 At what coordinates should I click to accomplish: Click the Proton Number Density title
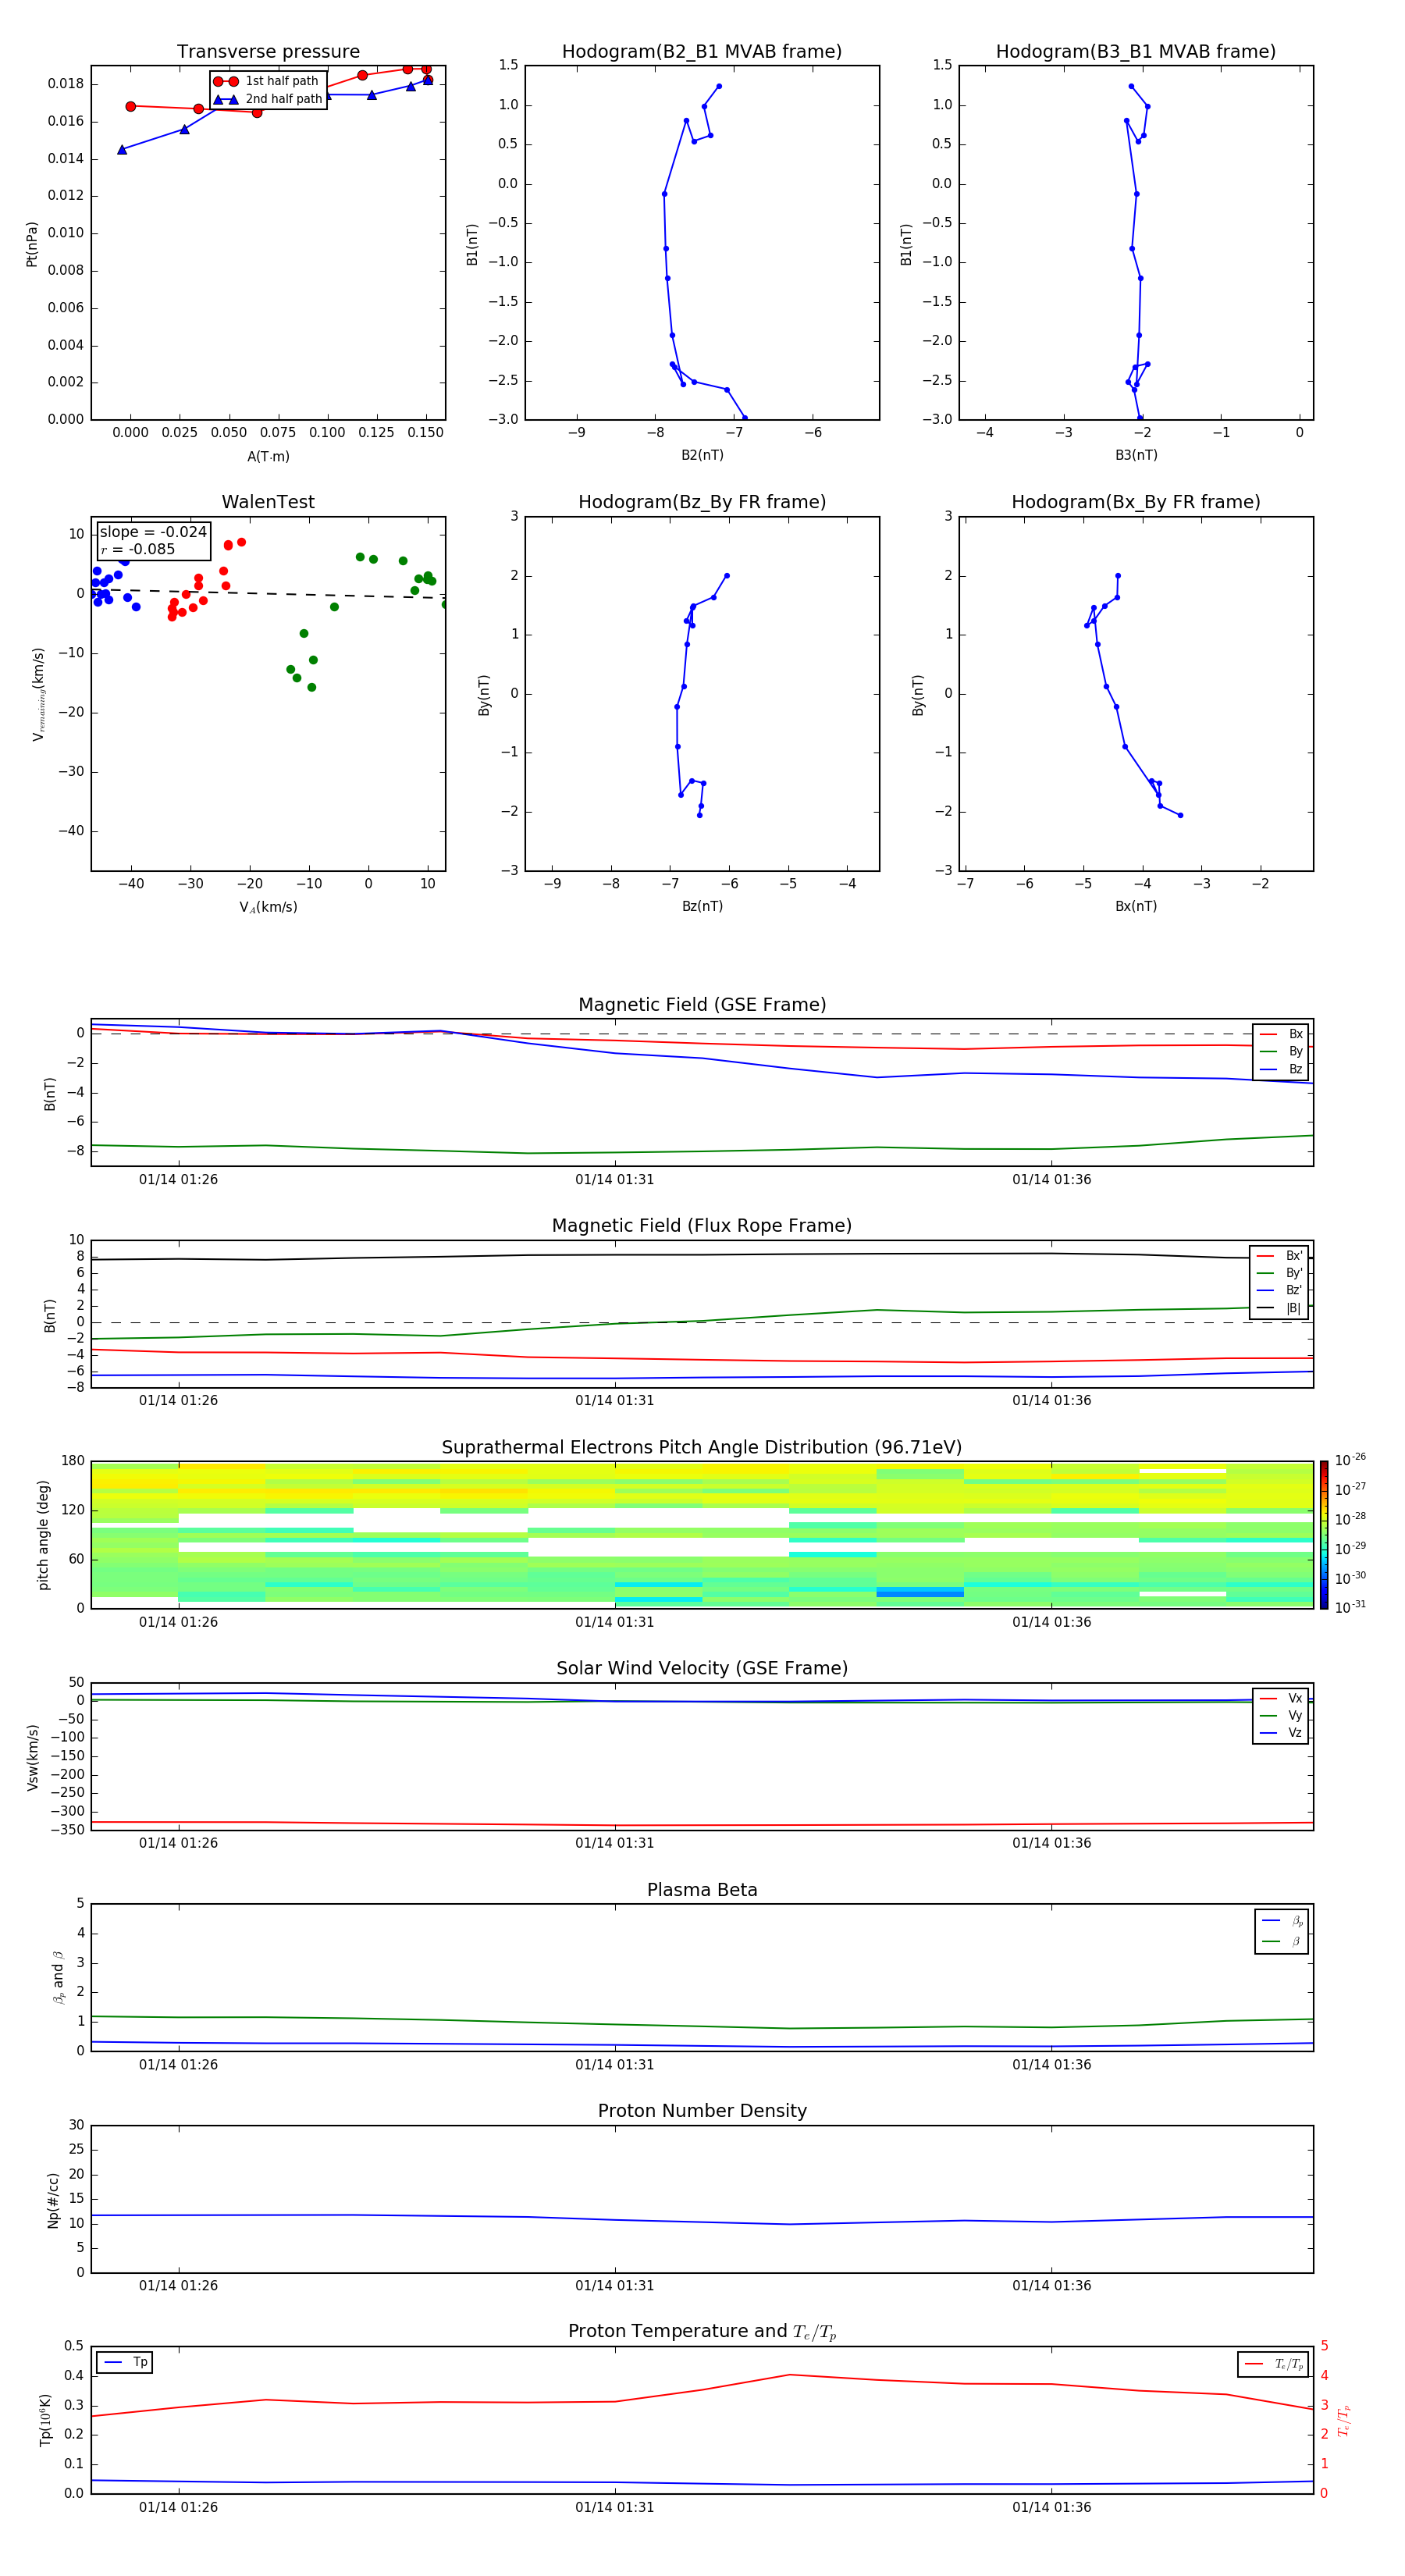(702, 2111)
